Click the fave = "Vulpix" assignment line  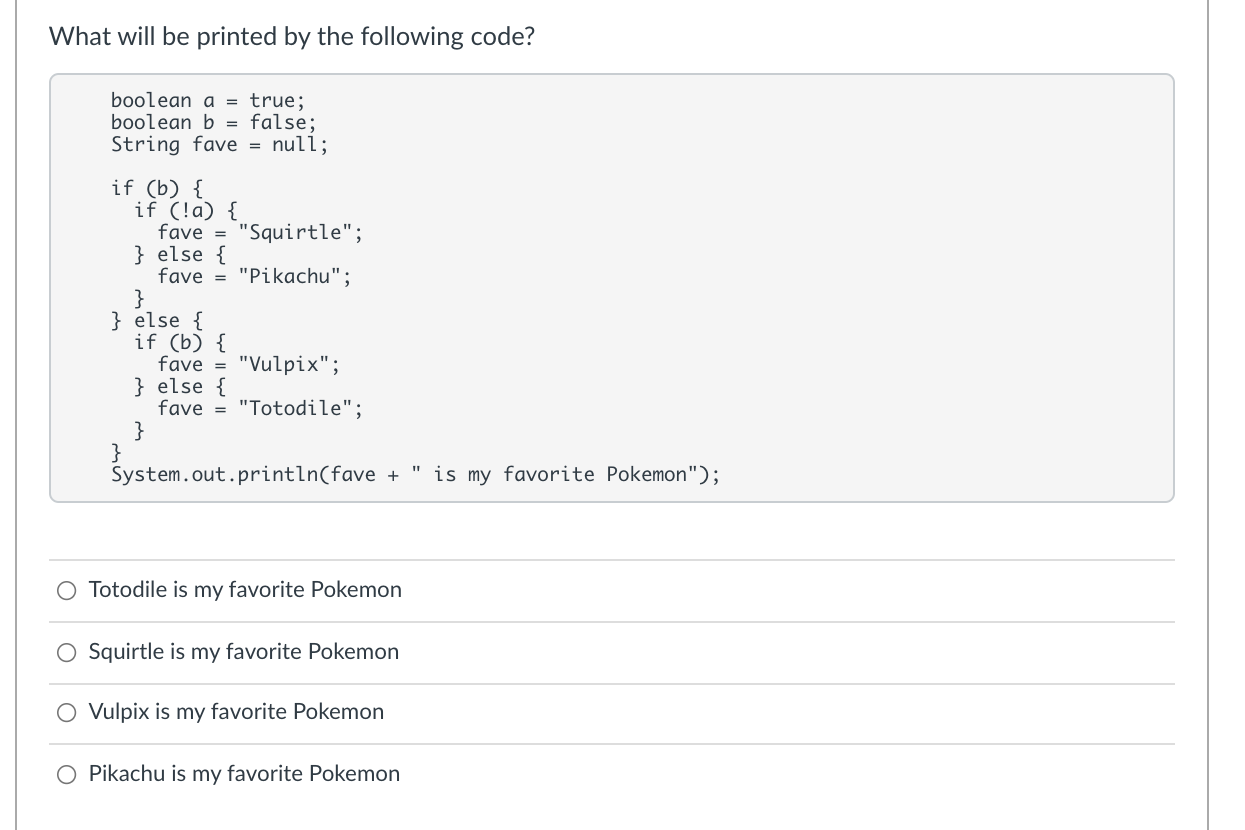click(249, 364)
